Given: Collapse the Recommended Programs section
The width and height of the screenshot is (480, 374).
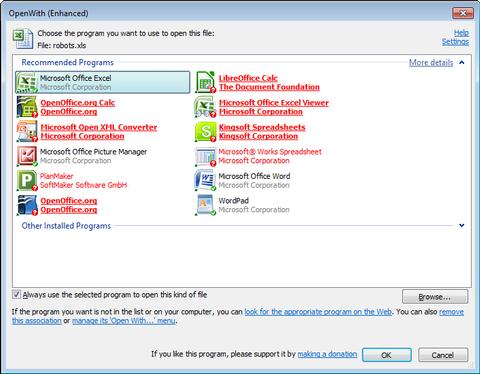Looking at the screenshot, I should point(462,63).
